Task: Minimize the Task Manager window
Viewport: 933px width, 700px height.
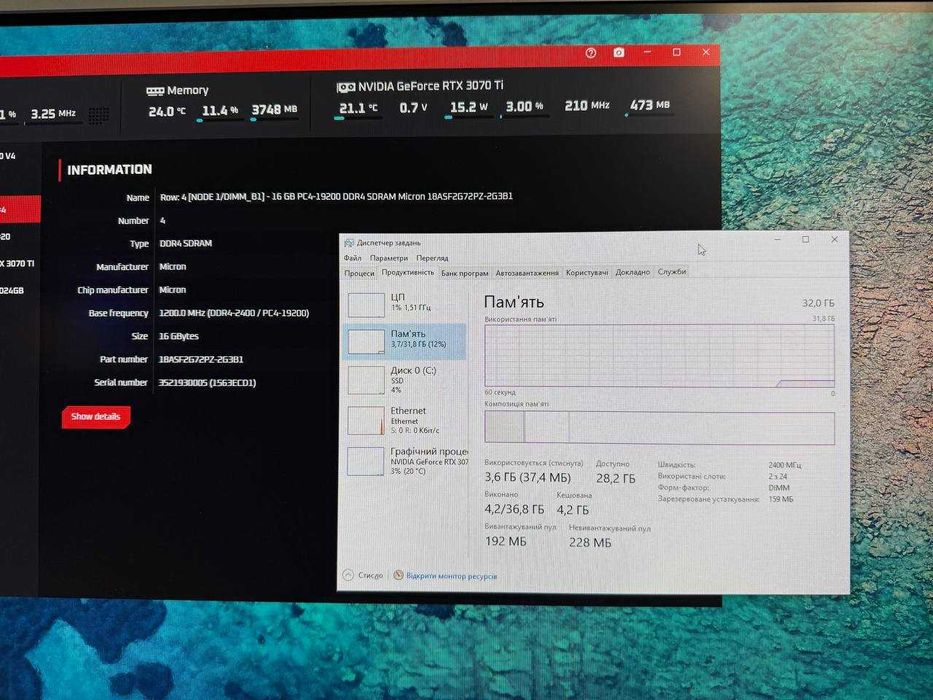Action: coord(777,239)
